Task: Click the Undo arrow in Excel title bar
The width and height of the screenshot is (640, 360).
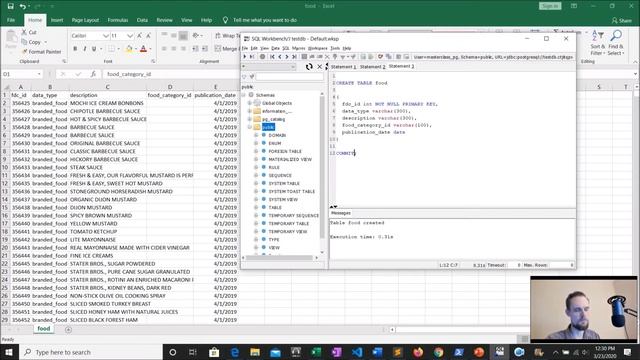Action: [x=23, y=6]
